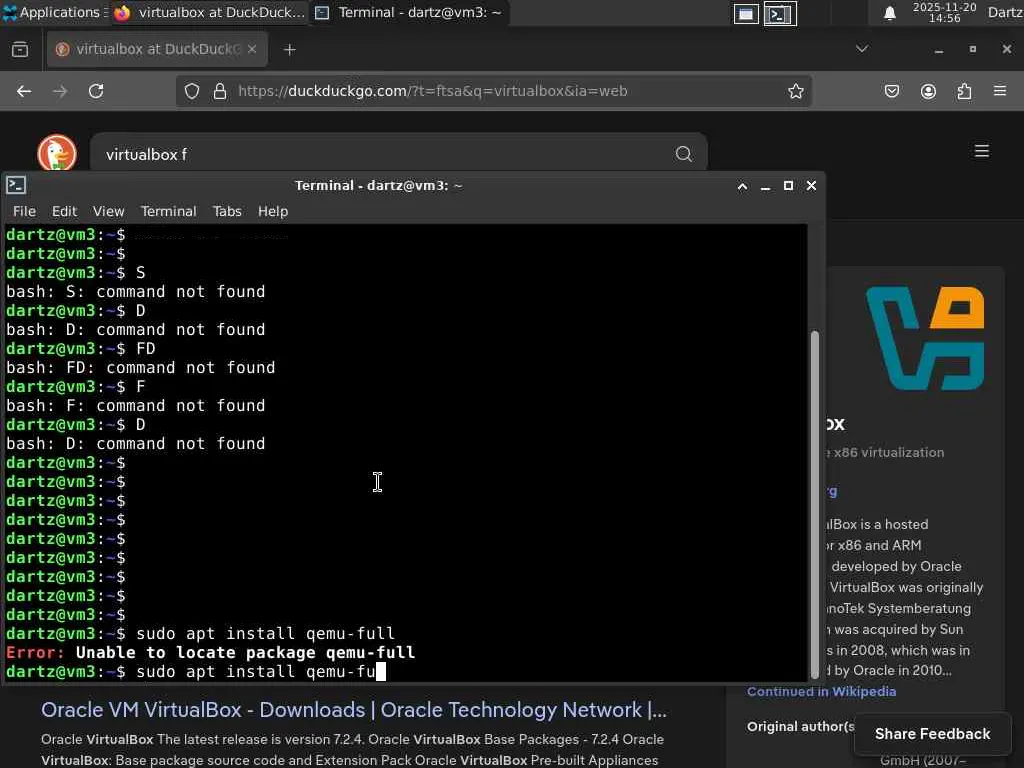This screenshot has width=1024, height=768.
Task: Click the terminal vertical scrollbar
Action: coord(814,505)
